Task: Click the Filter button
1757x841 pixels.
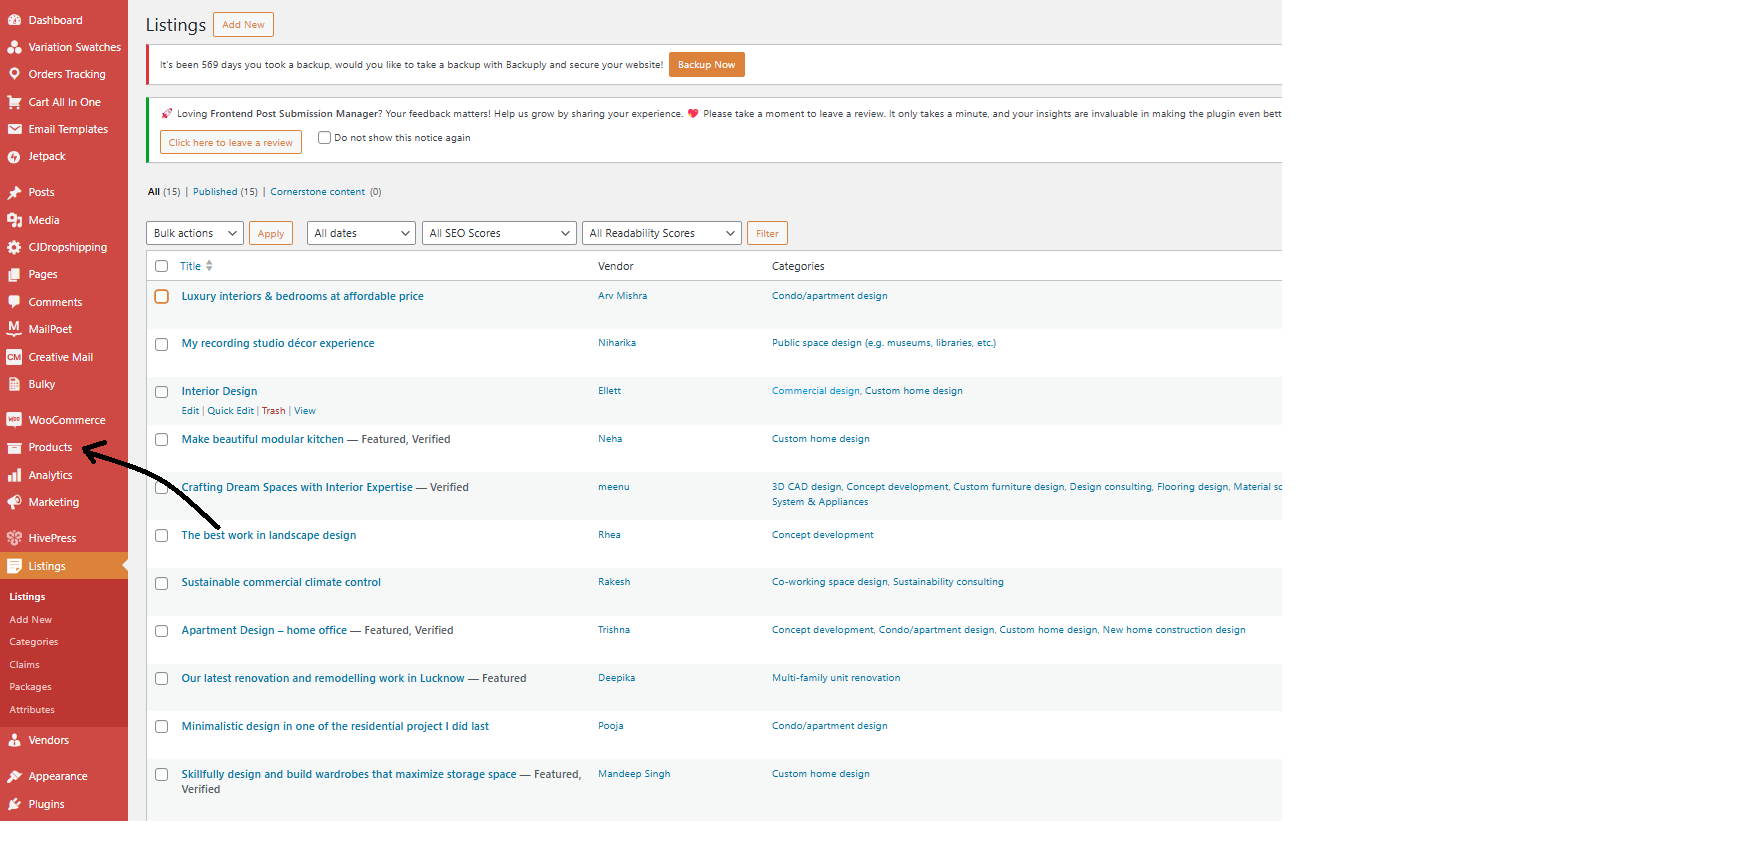Action: (767, 233)
